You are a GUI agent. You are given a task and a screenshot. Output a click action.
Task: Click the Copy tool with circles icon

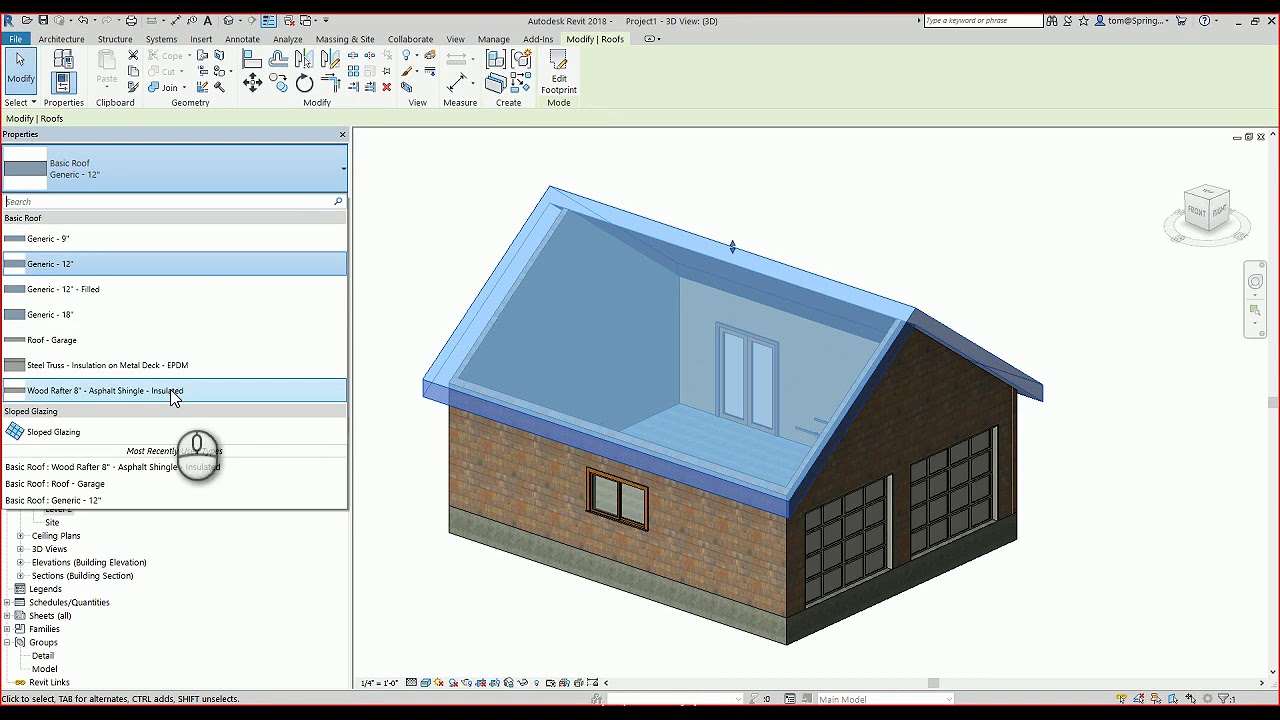click(278, 84)
